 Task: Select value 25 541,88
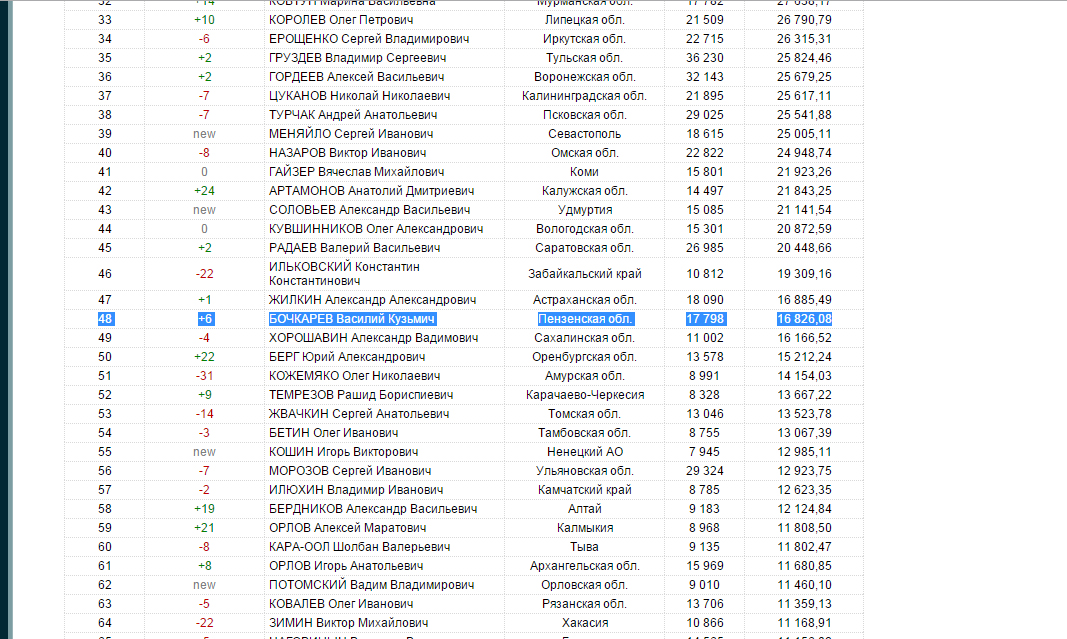click(804, 115)
